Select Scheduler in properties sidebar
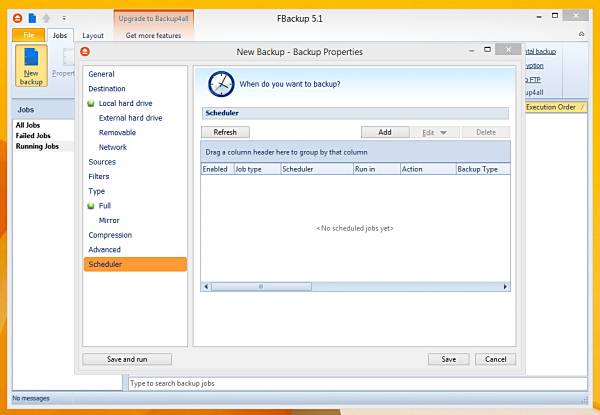The height and width of the screenshot is (415, 600). click(135, 264)
